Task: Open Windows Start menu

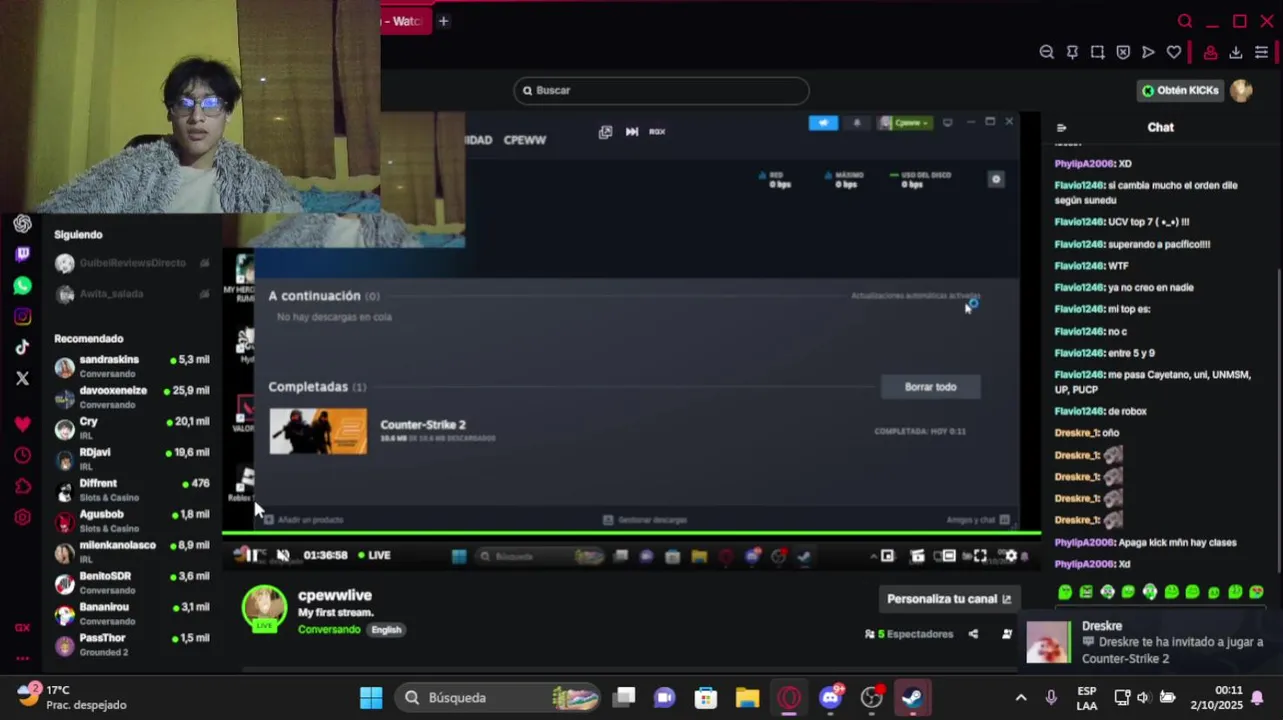Action: coord(371,697)
